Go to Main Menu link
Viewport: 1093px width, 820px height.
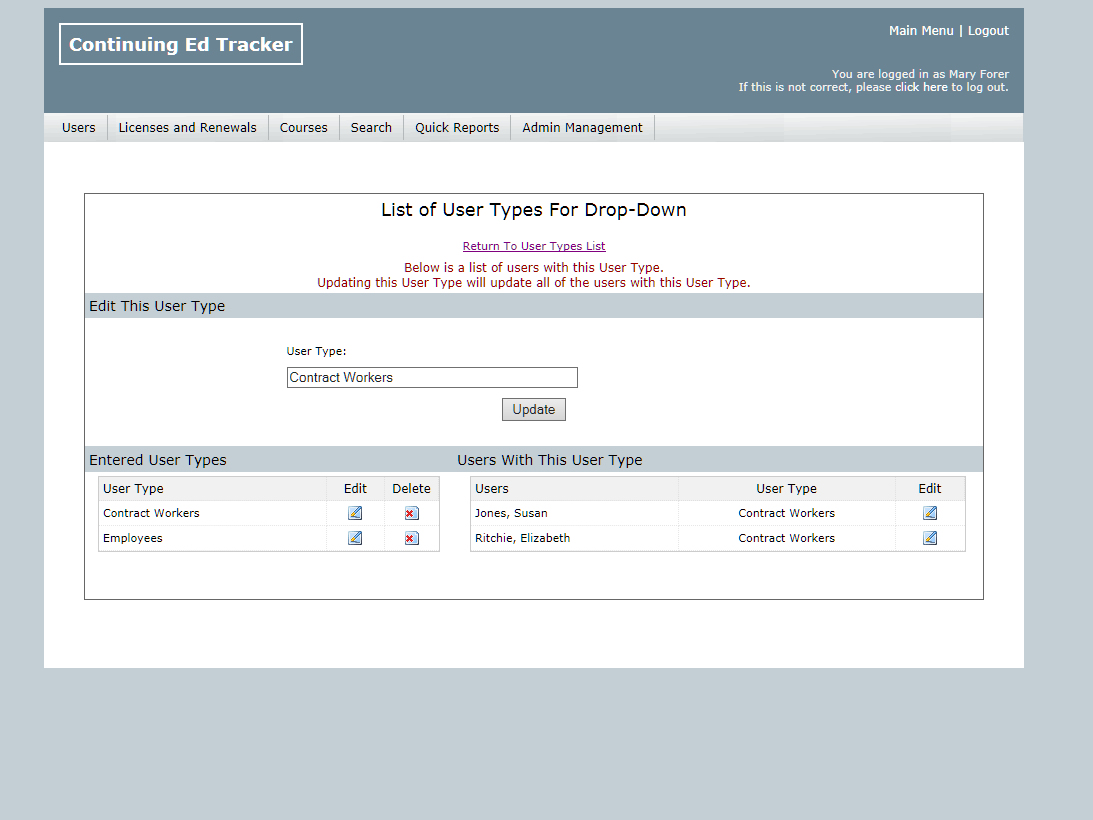point(921,31)
